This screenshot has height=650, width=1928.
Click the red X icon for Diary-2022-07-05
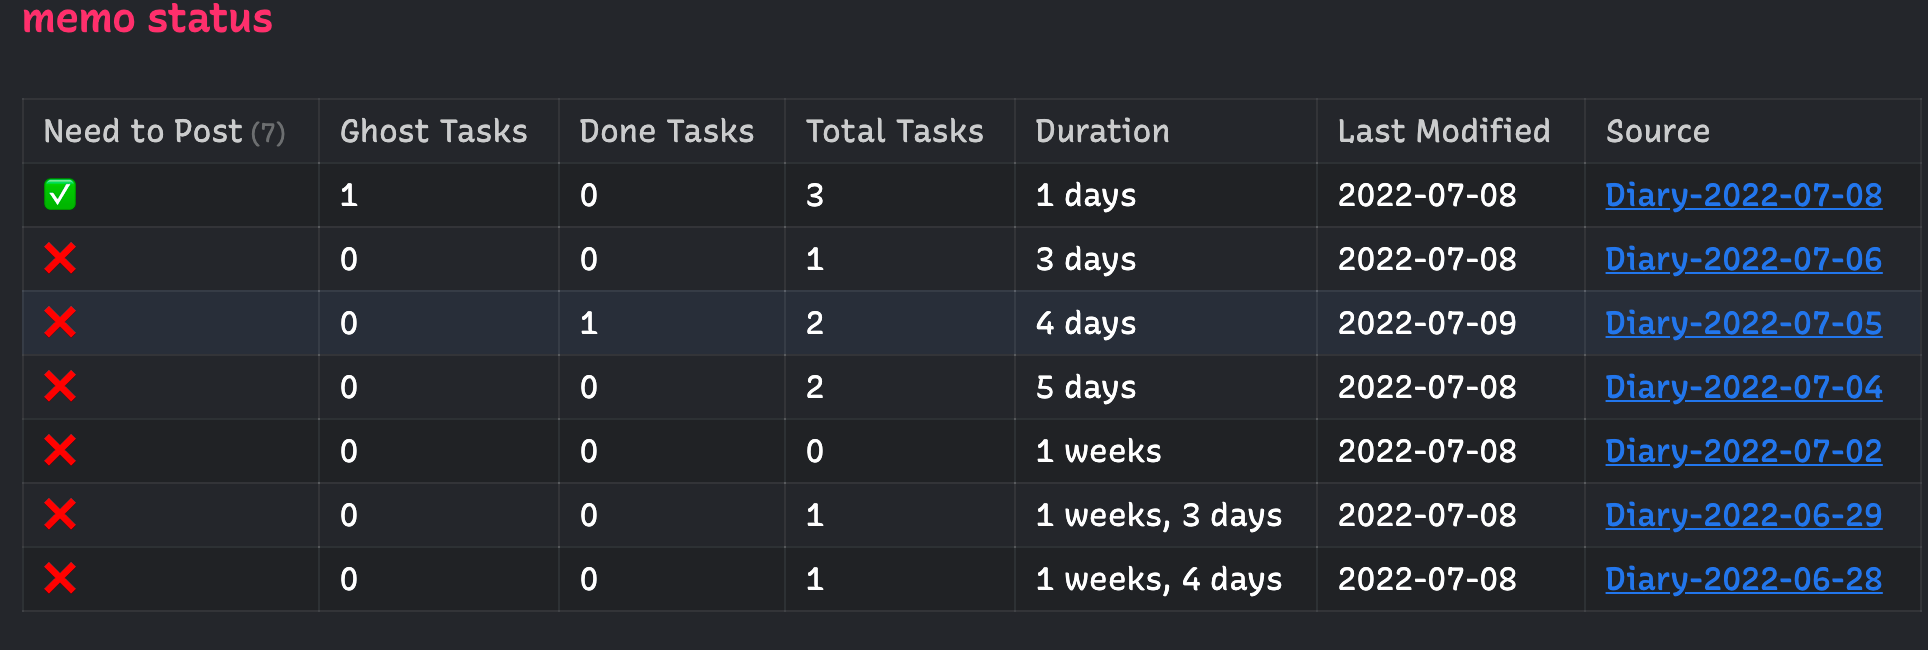click(60, 323)
